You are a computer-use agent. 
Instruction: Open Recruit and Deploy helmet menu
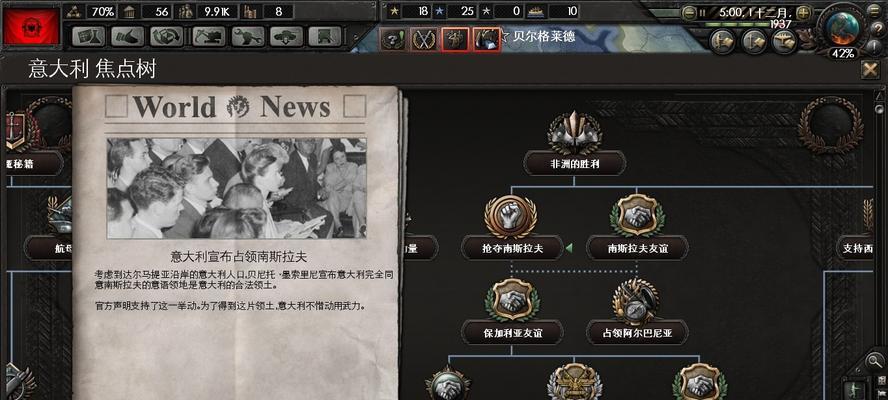point(286,37)
